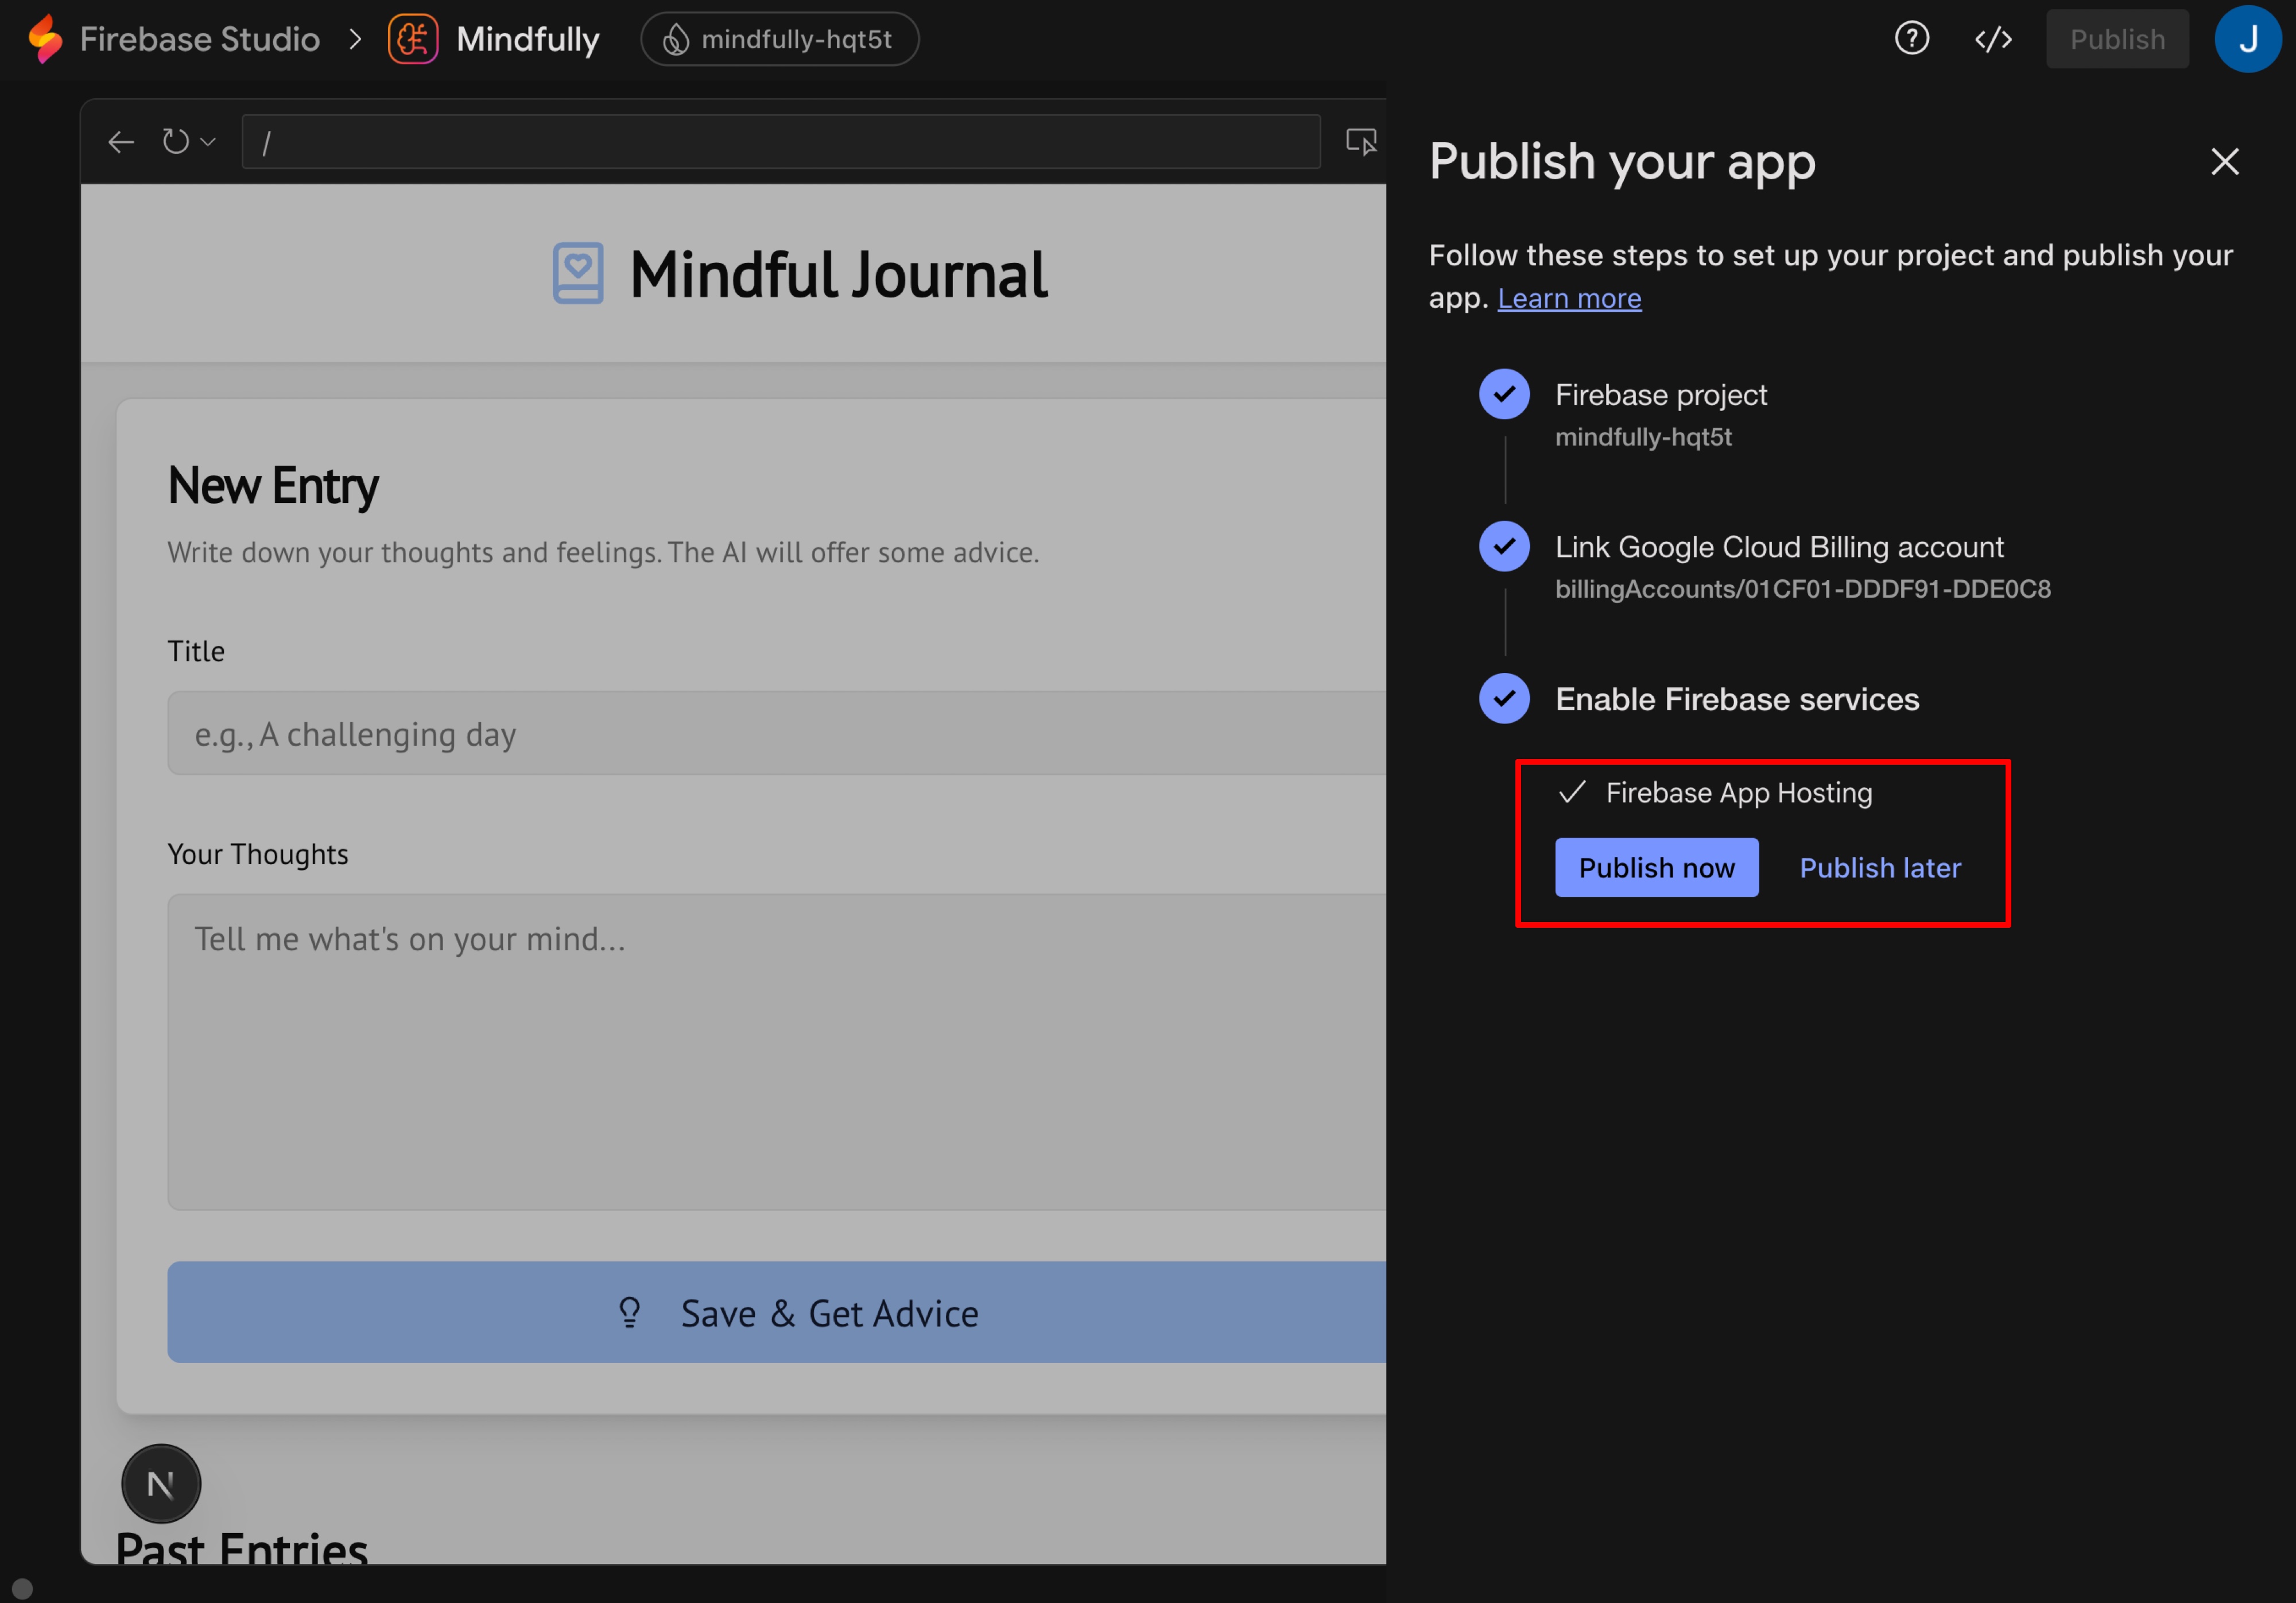The height and width of the screenshot is (1603, 2296).
Task: Click the Firebase Studio flame logo
Action: point(44,38)
